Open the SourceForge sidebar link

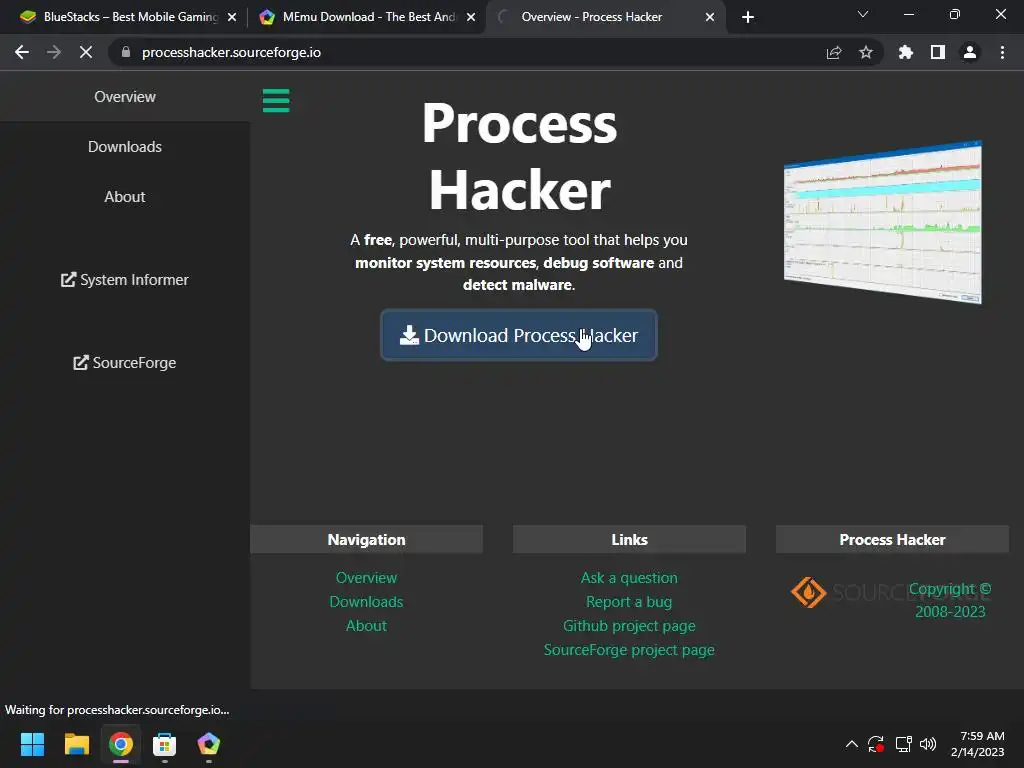coord(125,362)
